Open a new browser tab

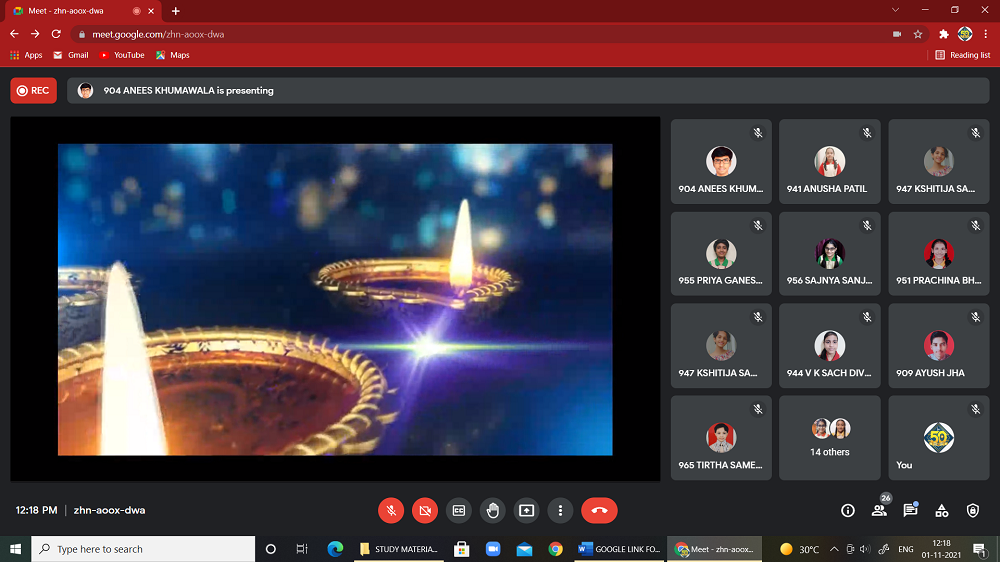(176, 11)
